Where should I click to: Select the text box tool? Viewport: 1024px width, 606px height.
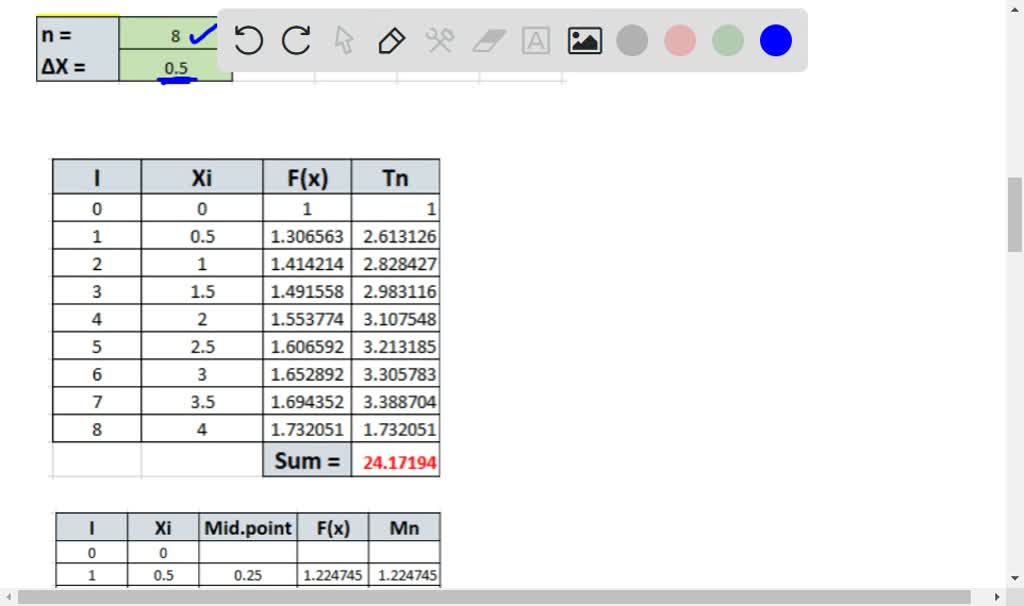(536, 40)
